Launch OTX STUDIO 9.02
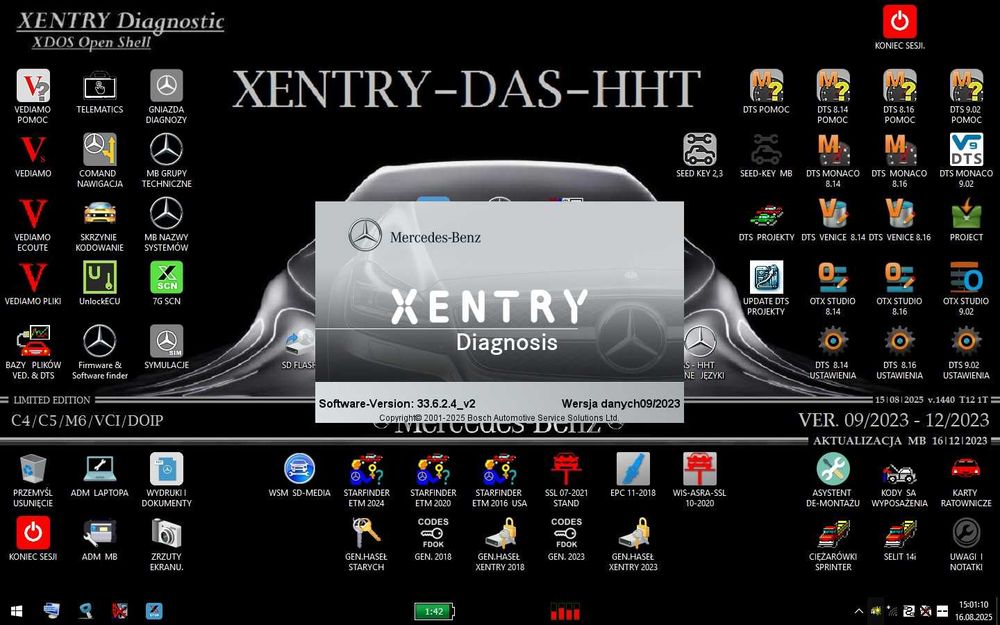This screenshot has width=1000, height=625. click(x=966, y=277)
